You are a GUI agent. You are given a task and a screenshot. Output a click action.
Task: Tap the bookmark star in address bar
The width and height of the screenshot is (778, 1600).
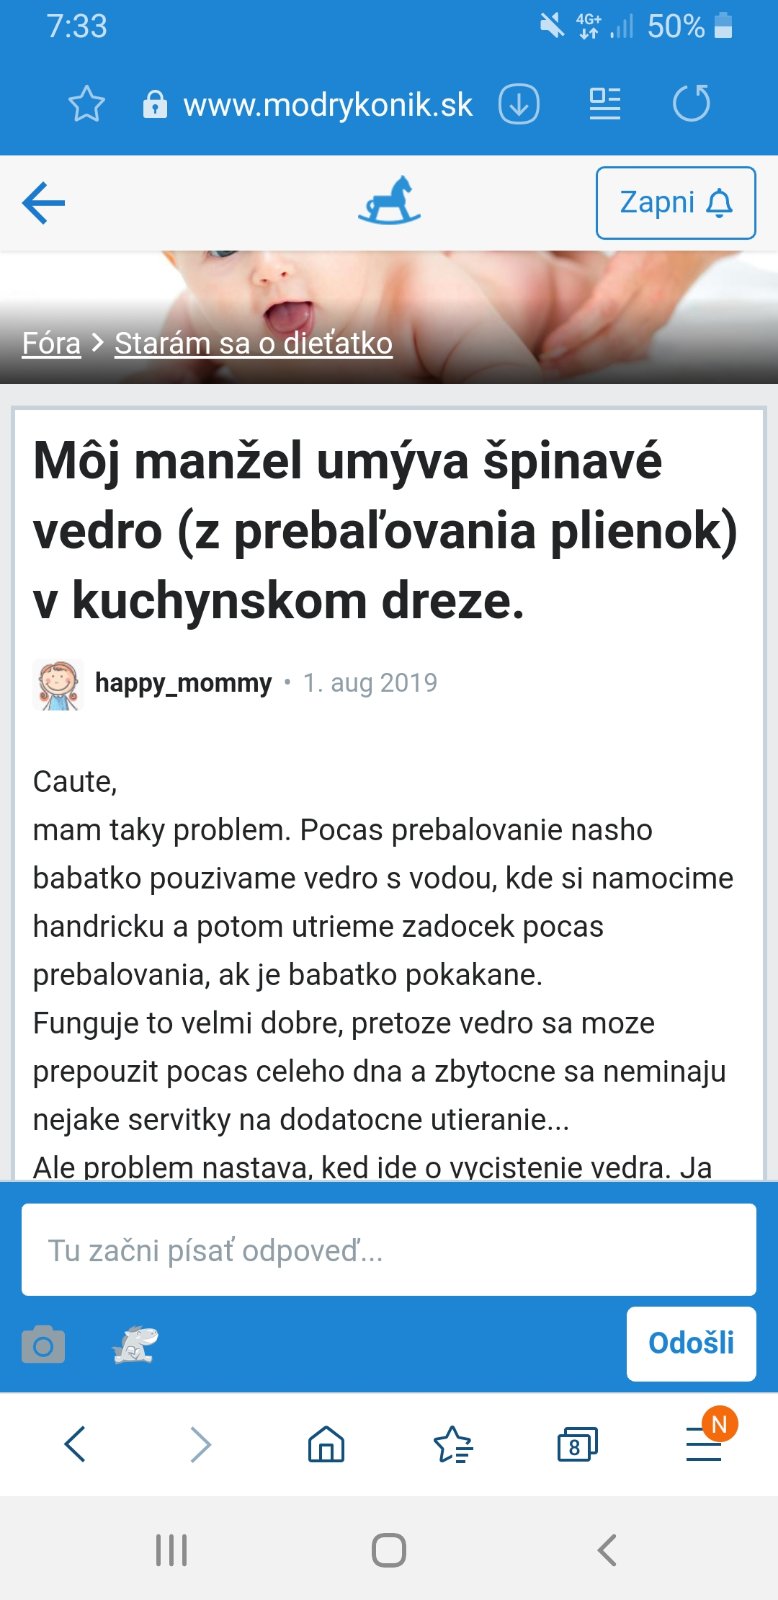(87, 104)
